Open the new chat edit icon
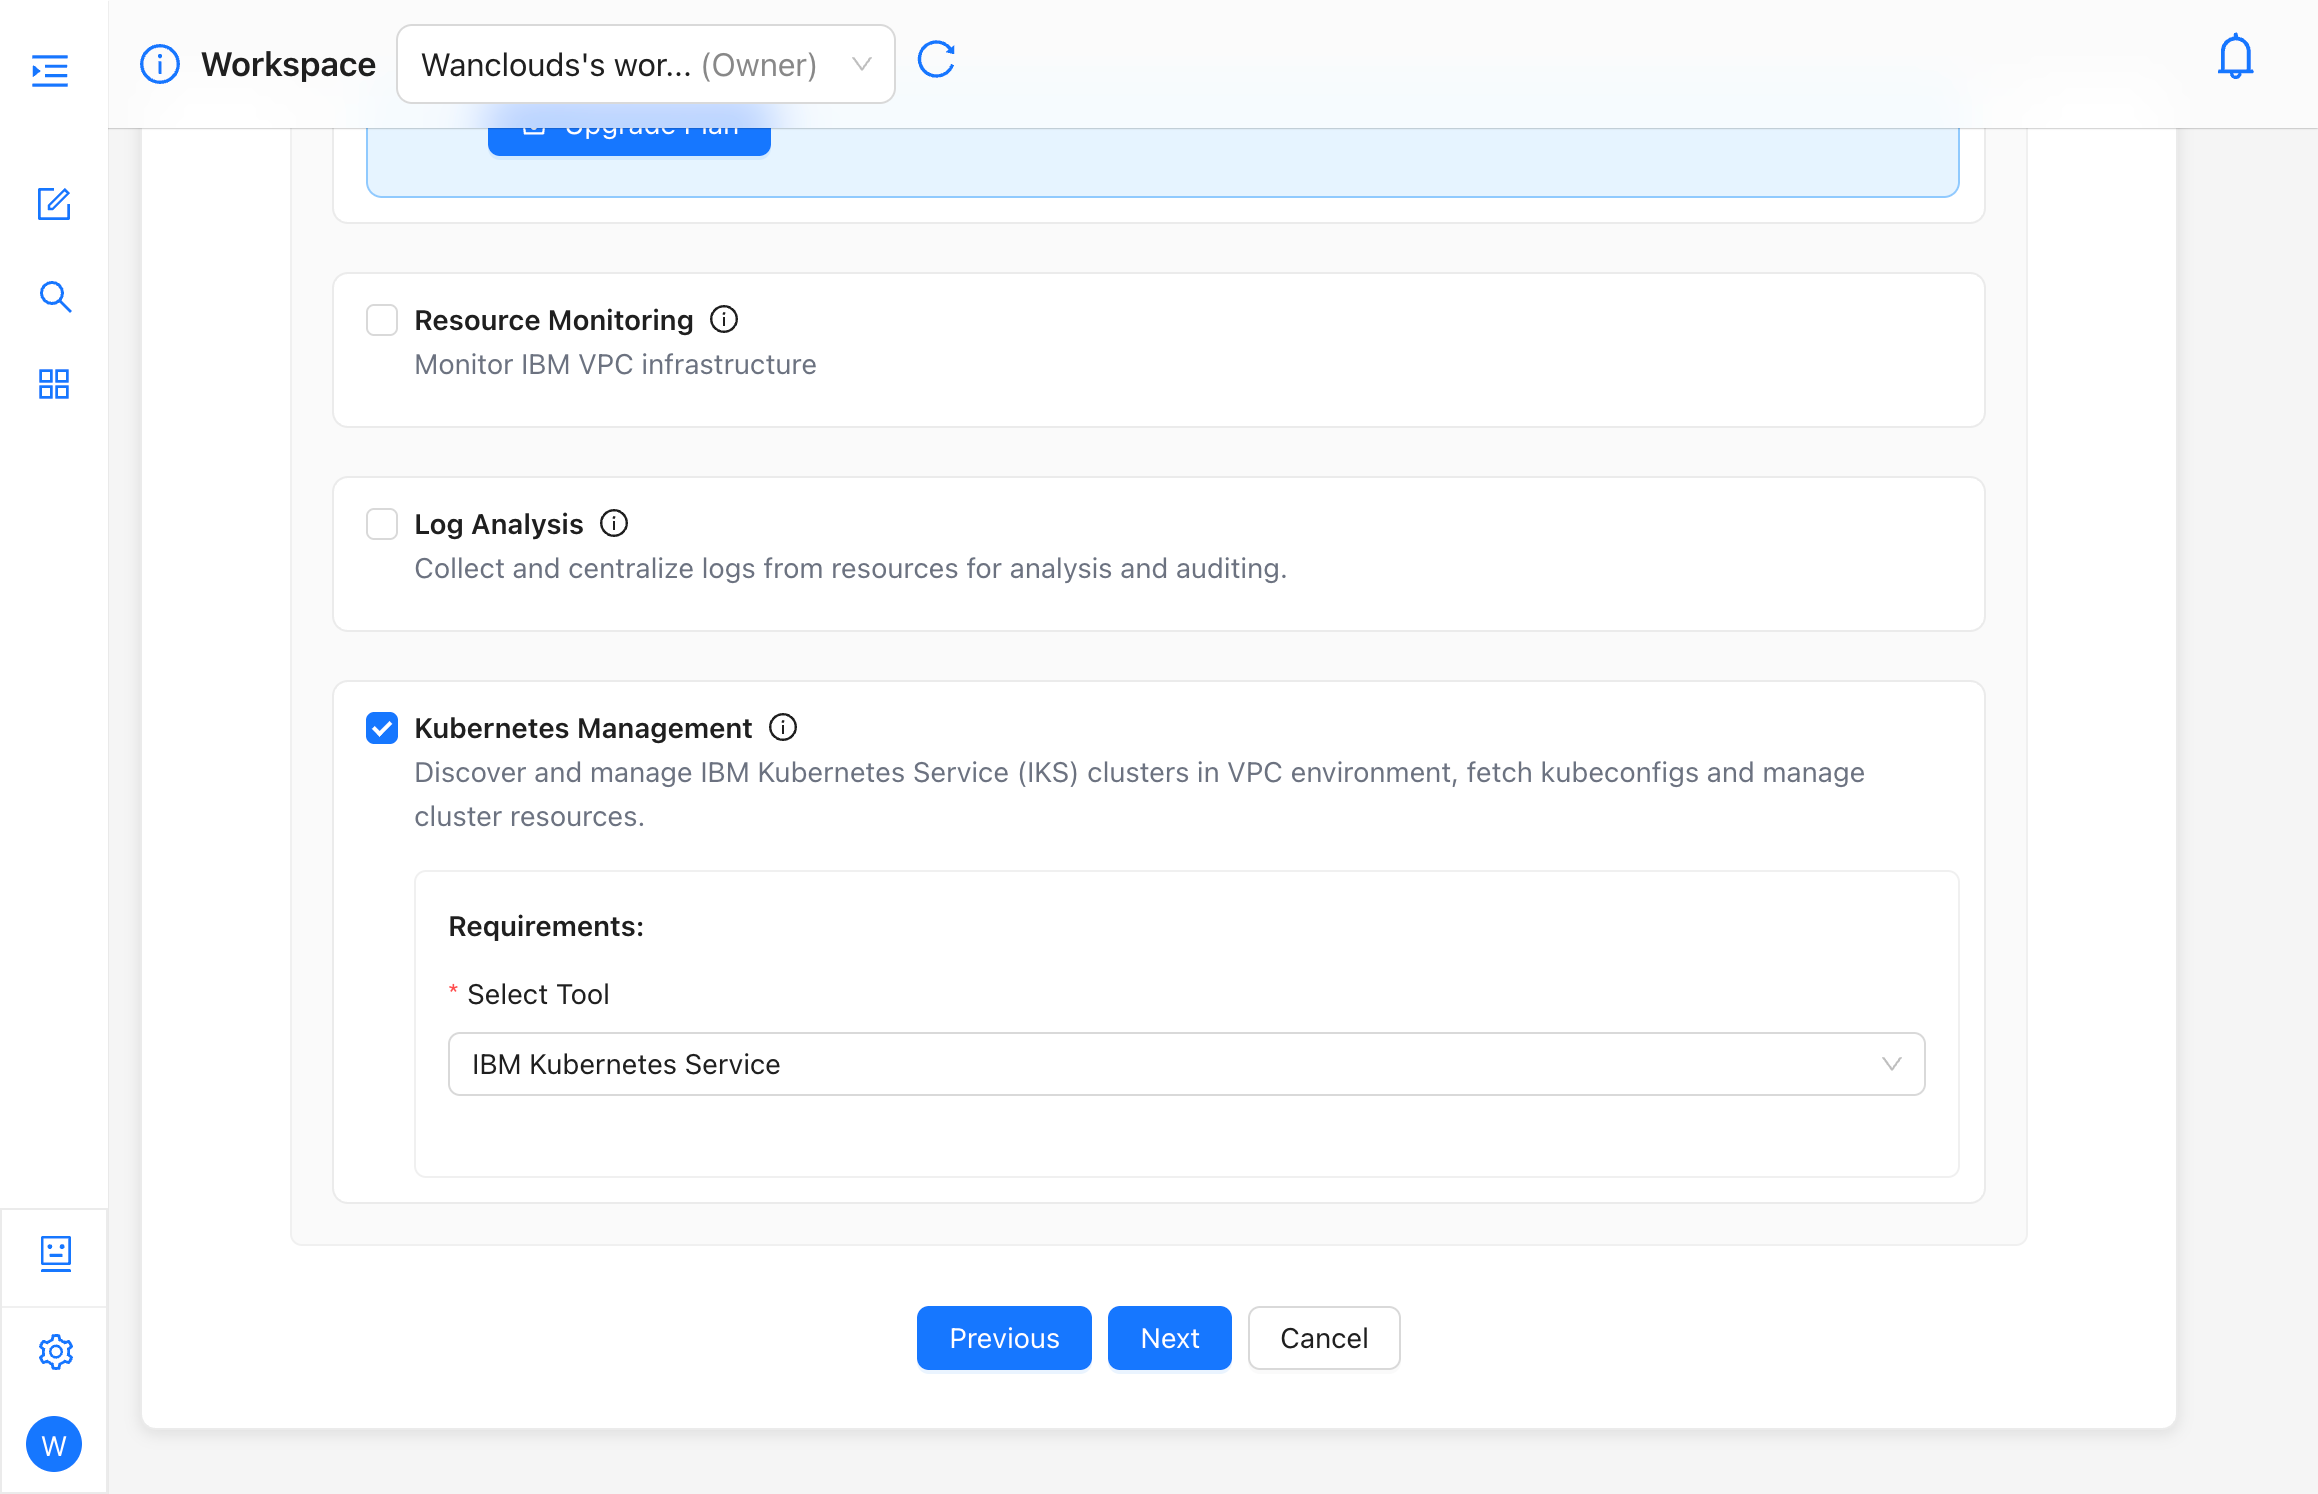 [x=54, y=204]
